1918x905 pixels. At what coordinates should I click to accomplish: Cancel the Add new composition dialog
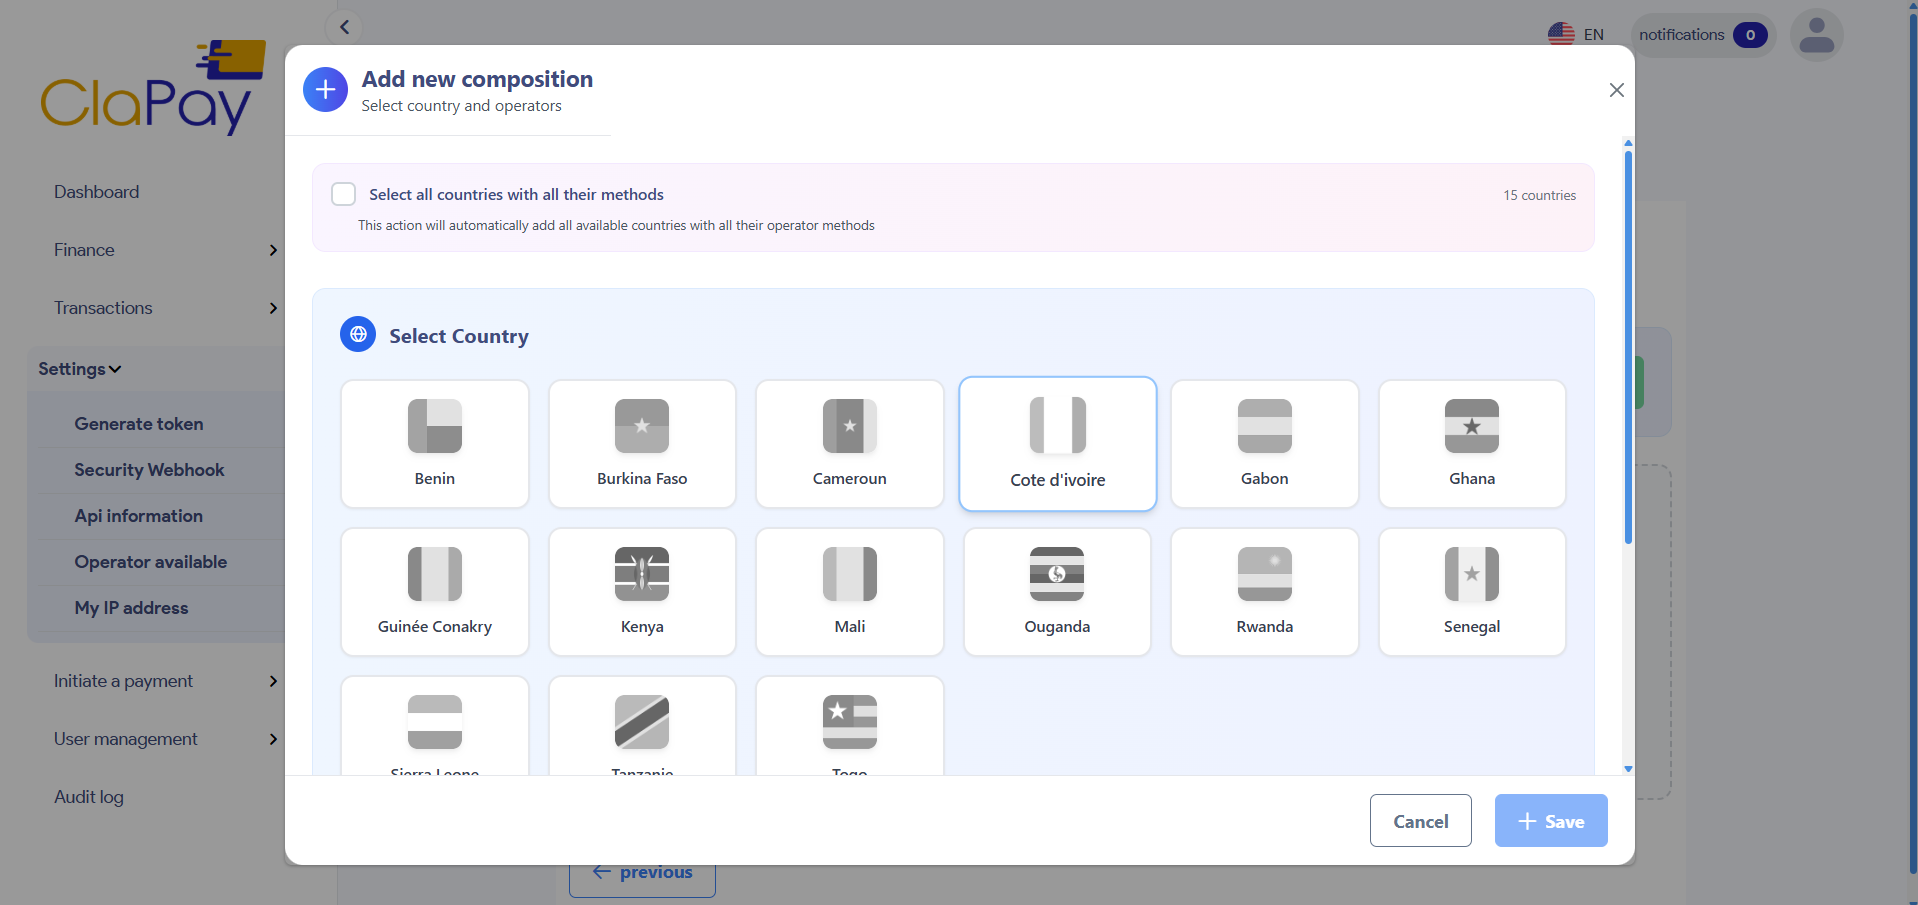pos(1419,820)
